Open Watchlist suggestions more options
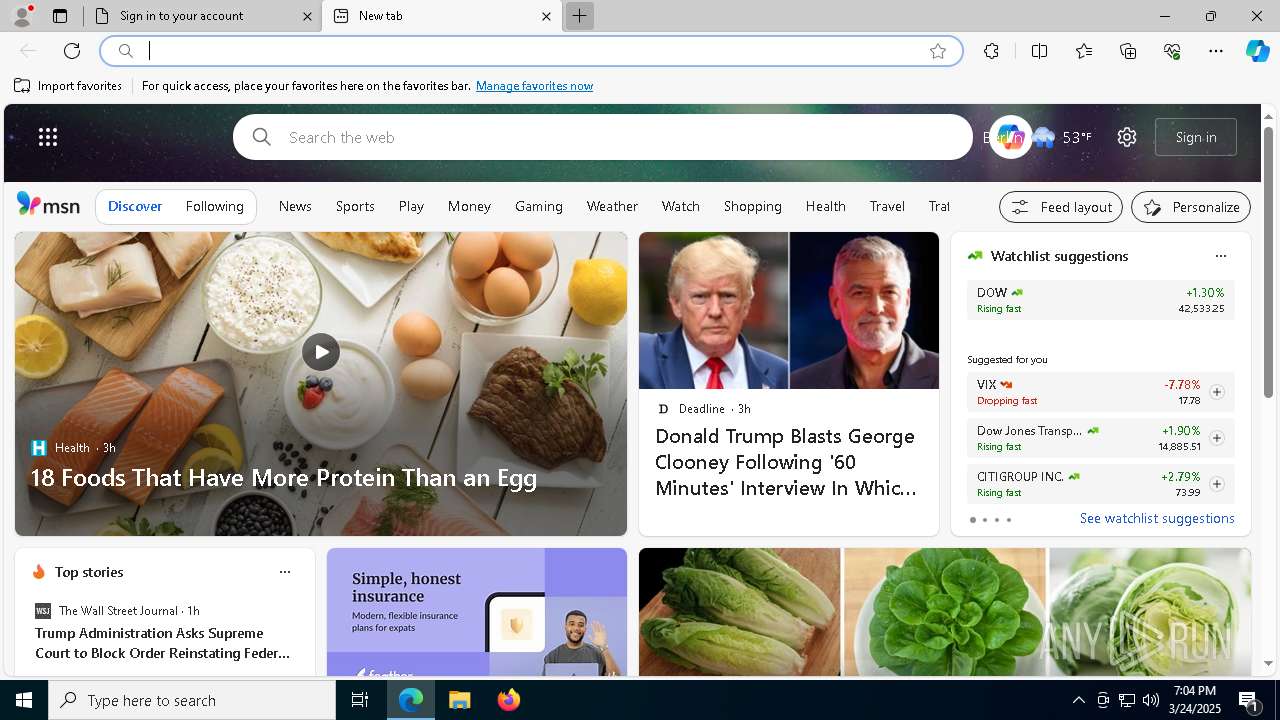 1220,256
